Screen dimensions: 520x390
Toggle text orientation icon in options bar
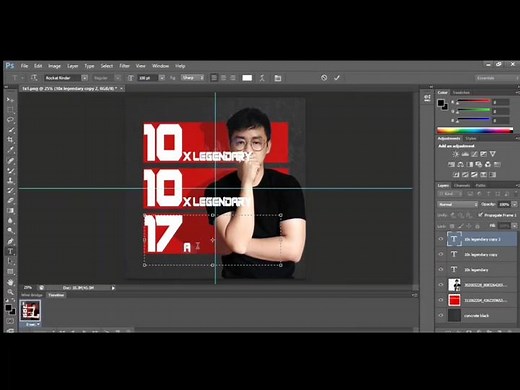point(34,78)
